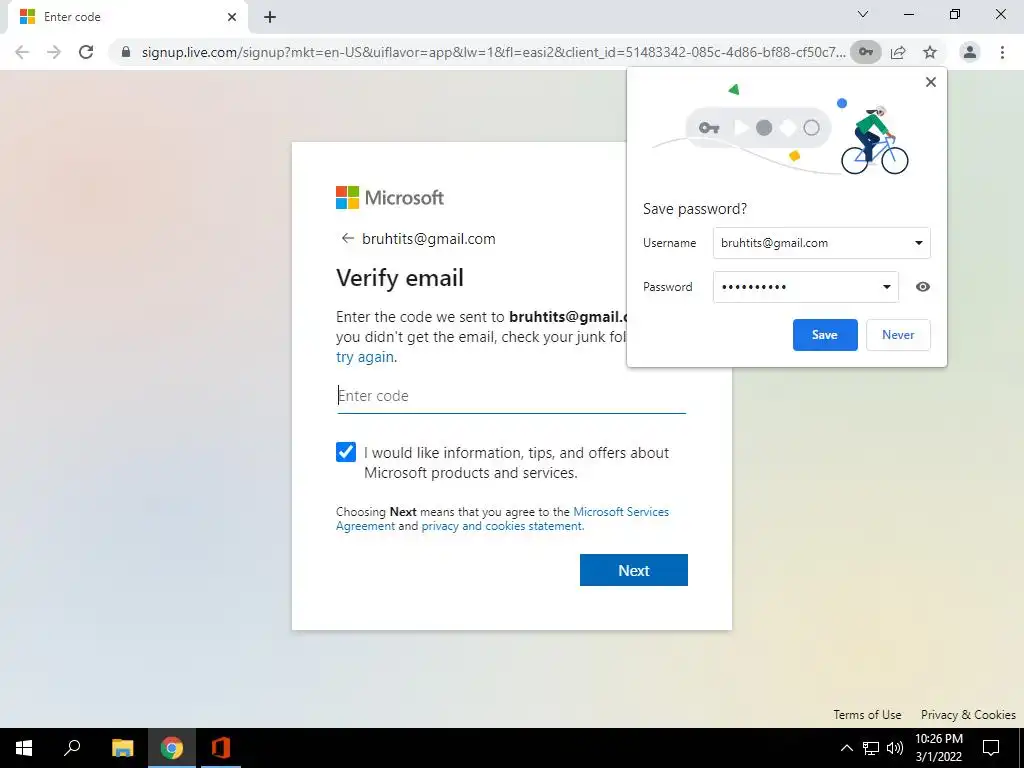The image size is (1024, 768).
Task: Open privacy and cookies statement link
Action: [x=502, y=526]
